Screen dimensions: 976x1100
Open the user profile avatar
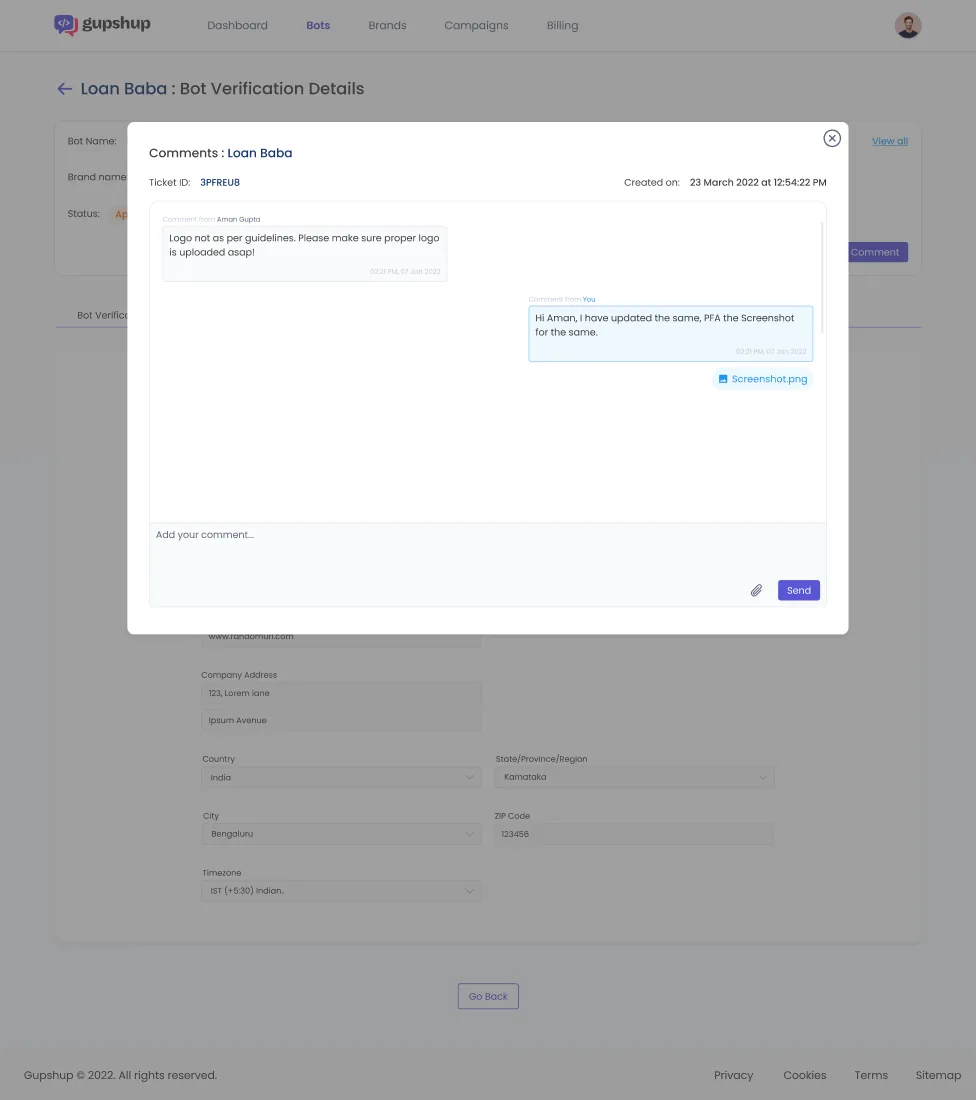(x=907, y=25)
